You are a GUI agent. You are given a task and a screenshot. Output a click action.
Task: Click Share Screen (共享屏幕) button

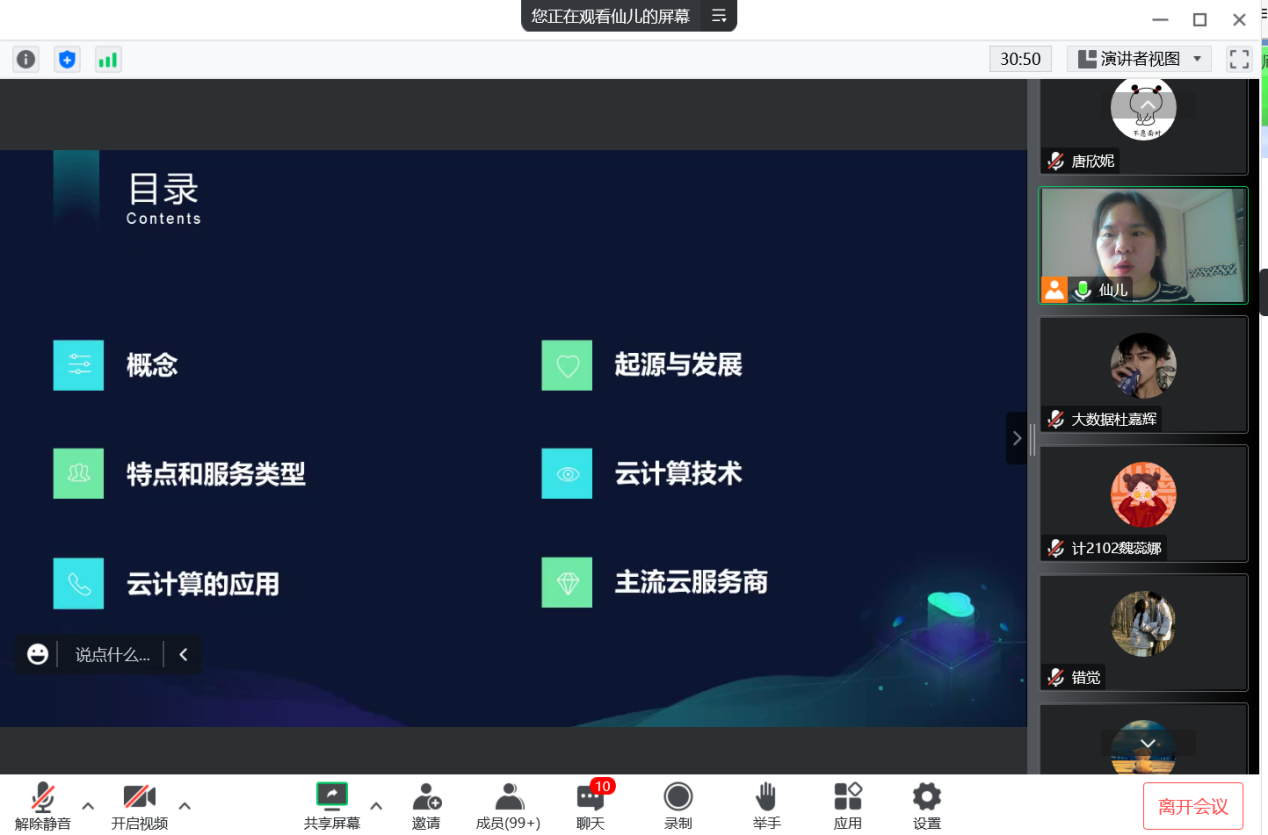[x=331, y=805]
